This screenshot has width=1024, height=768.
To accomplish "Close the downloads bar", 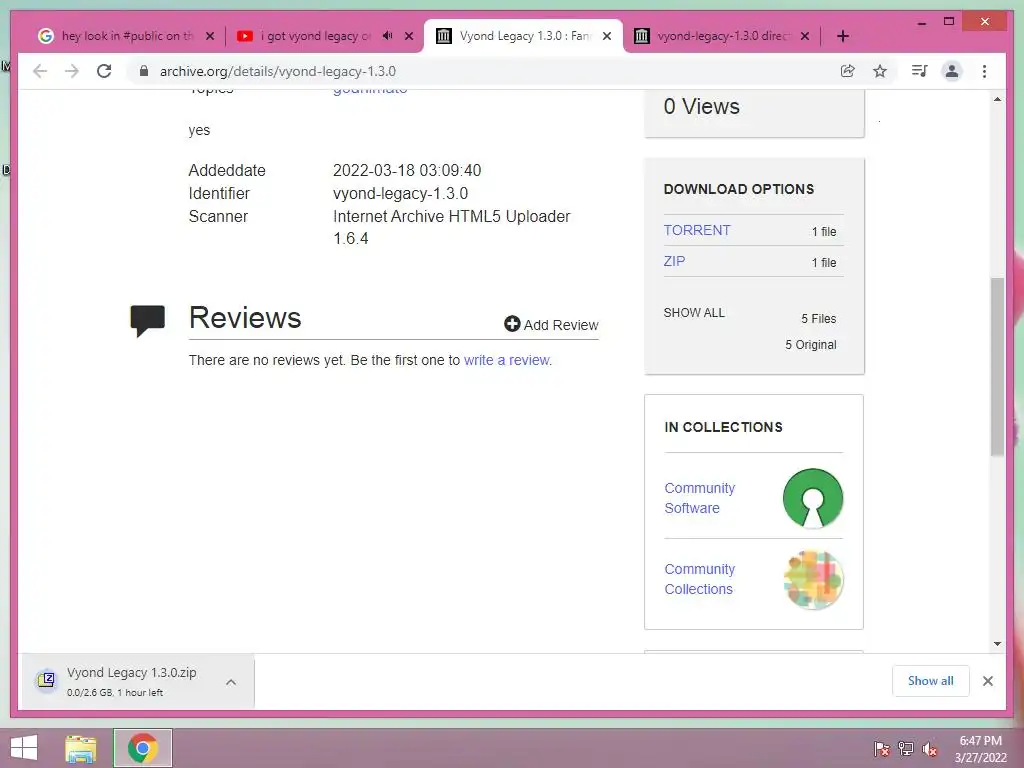I will click(x=988, y=681).
